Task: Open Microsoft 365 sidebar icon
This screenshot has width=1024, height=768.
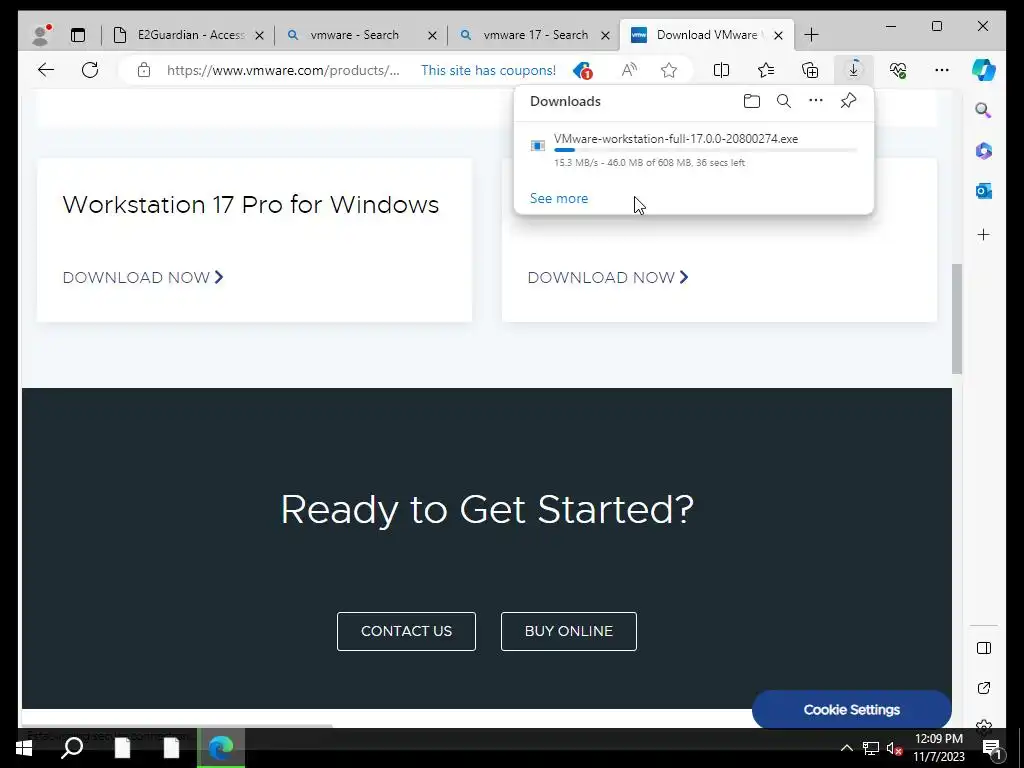Action: pos(984,151)
